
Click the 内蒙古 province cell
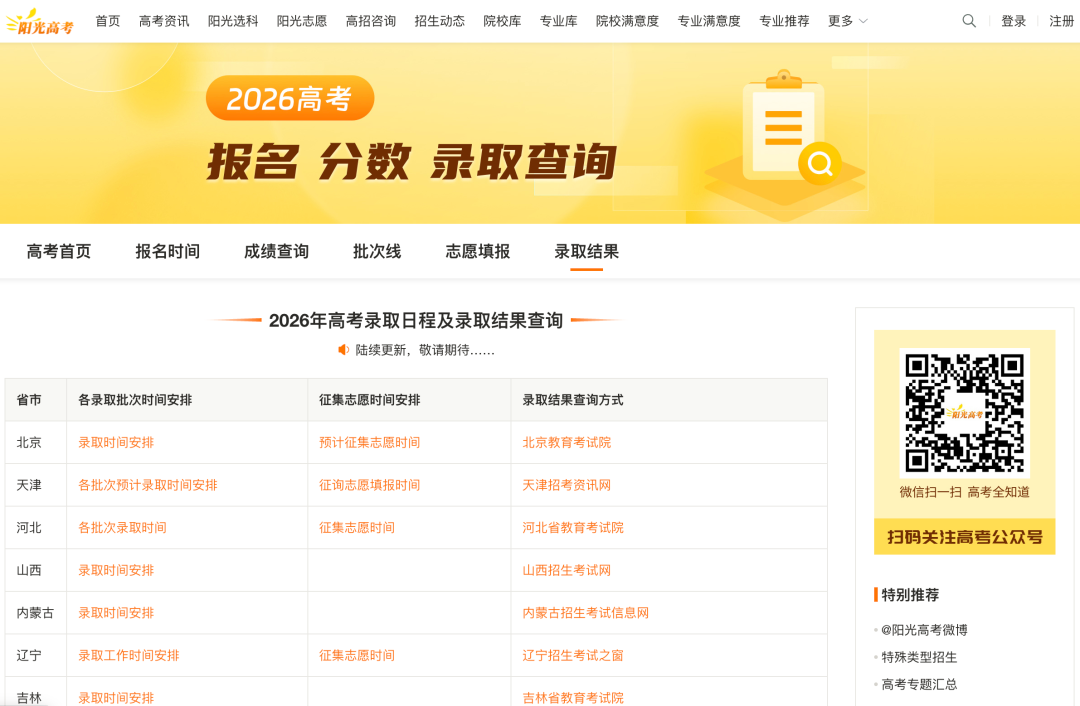tap(35, 613)
